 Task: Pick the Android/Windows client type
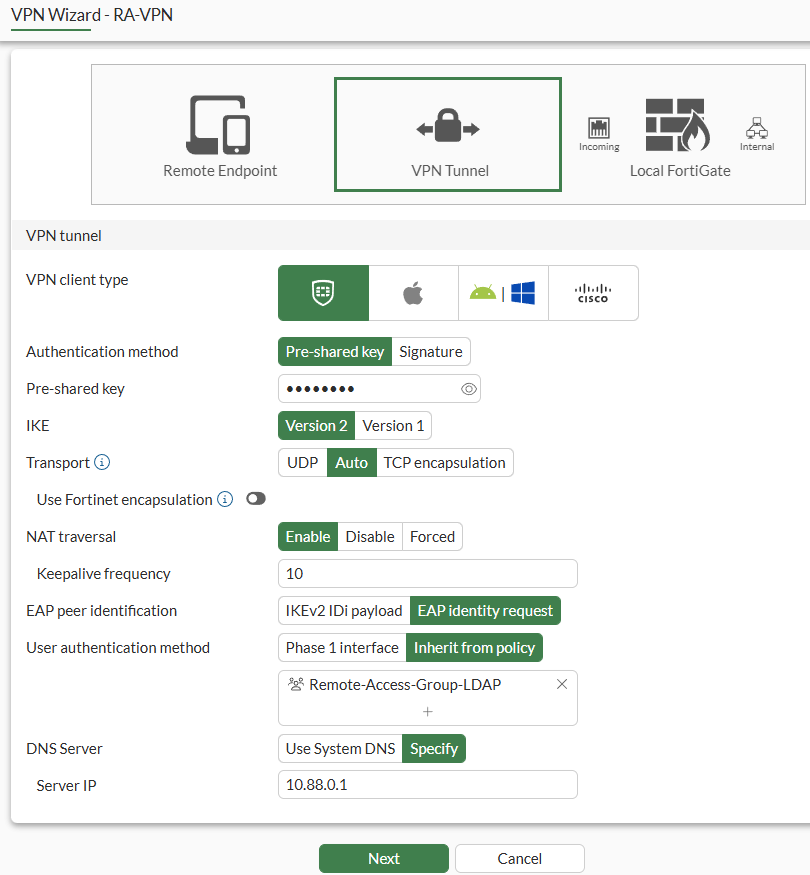click(503, 292)
